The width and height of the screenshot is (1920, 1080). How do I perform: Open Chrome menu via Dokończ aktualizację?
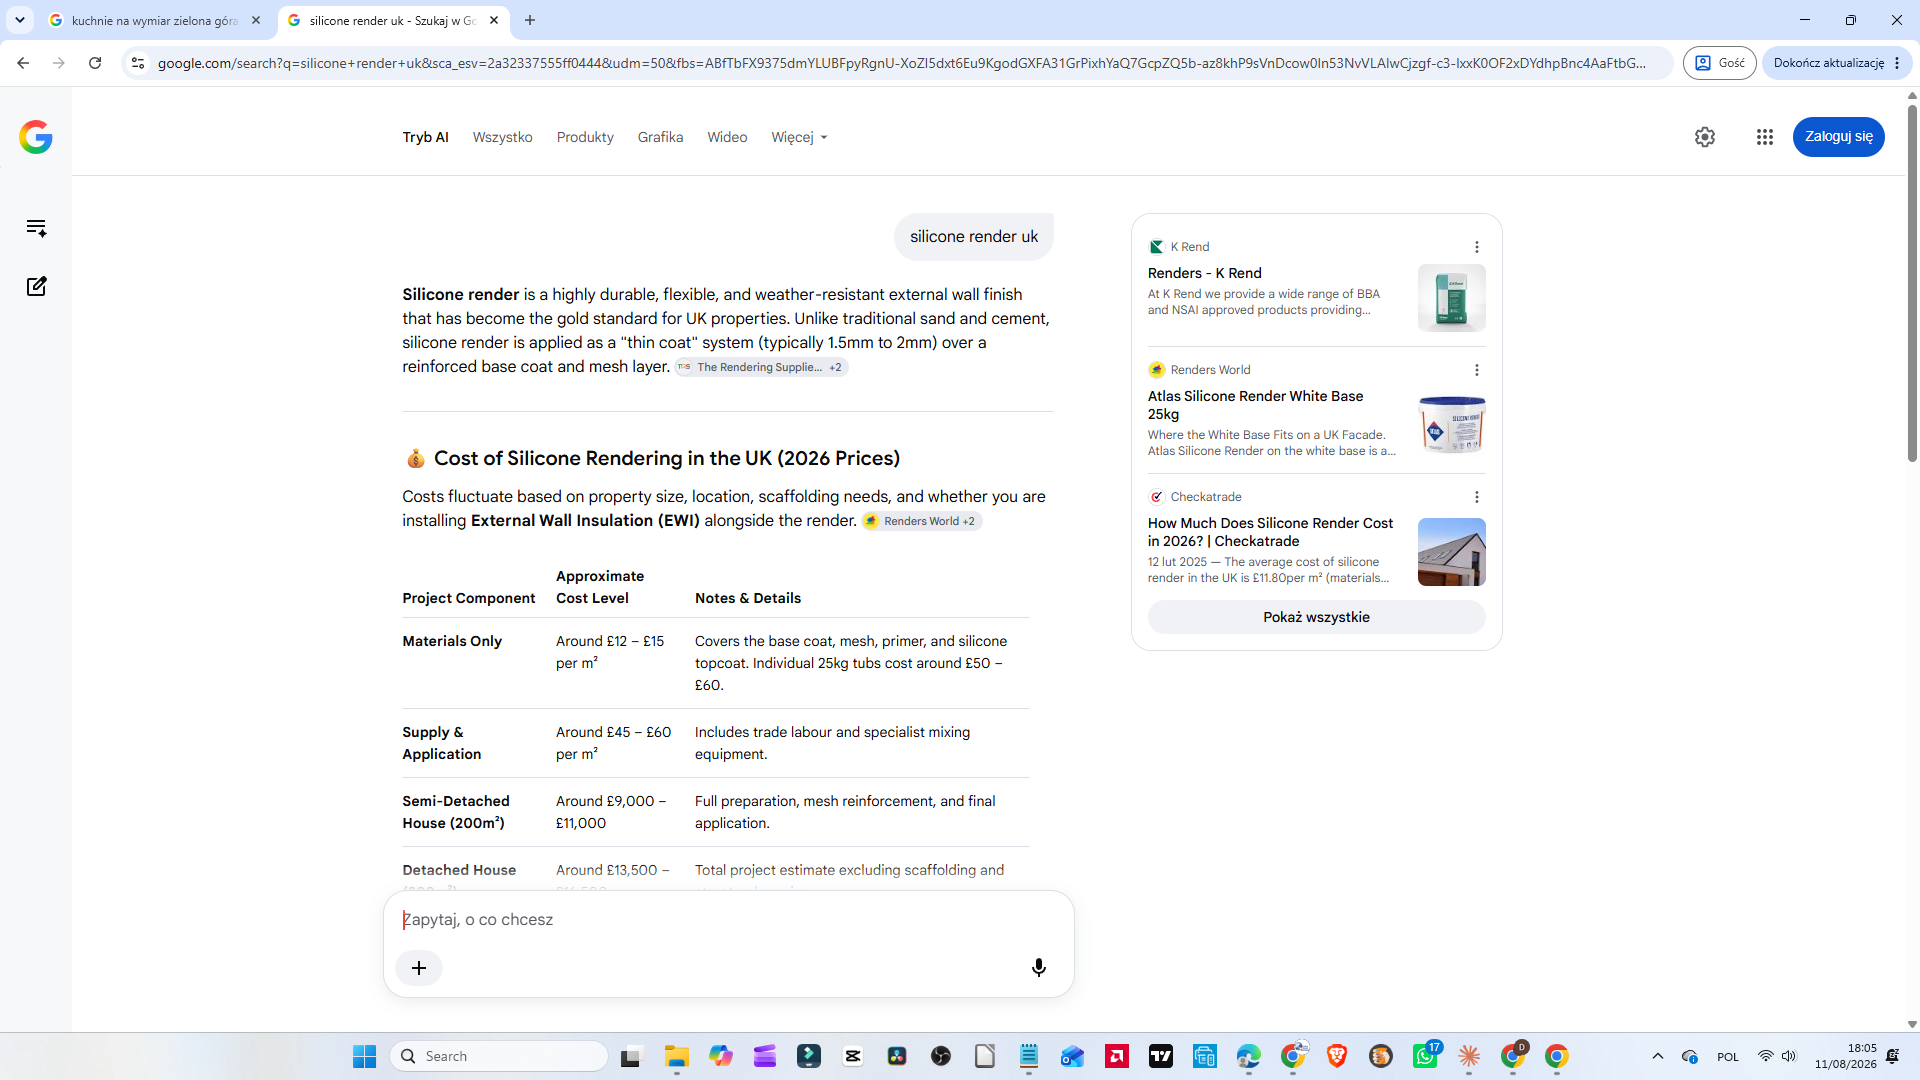(x=1837, y=63)
